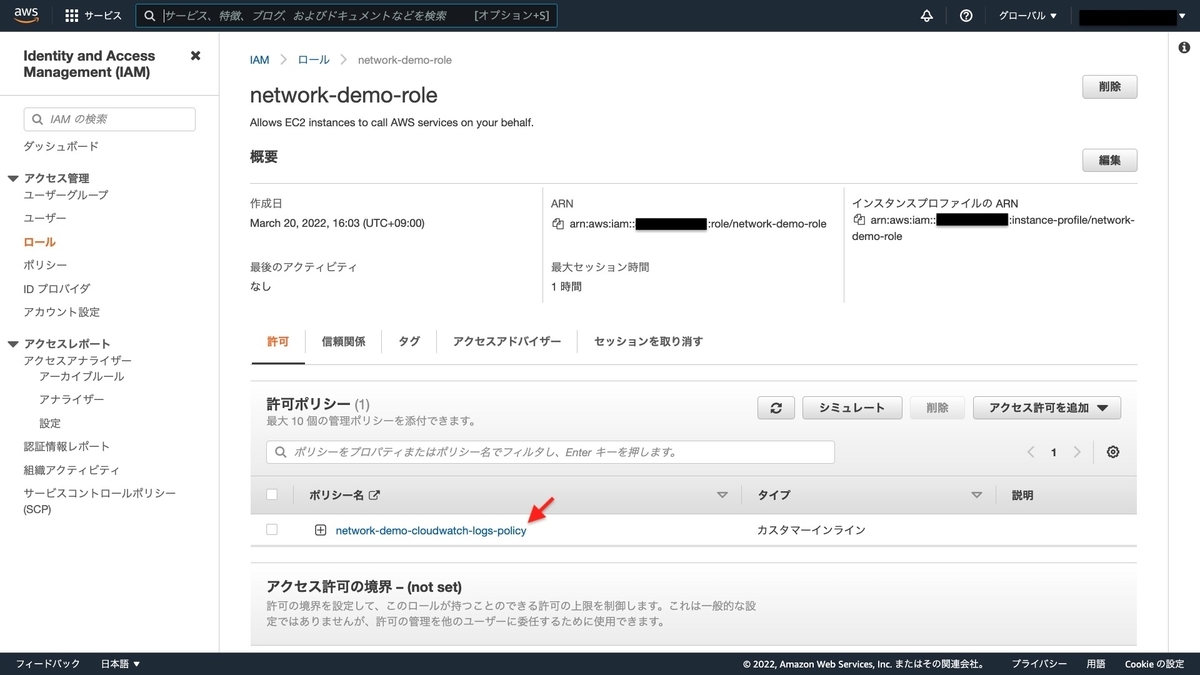Image resolution: width=1200 pixels, height=675 pixels.
Task: Open the external link icon beside ポリシー名
Action: click(375, 495)
